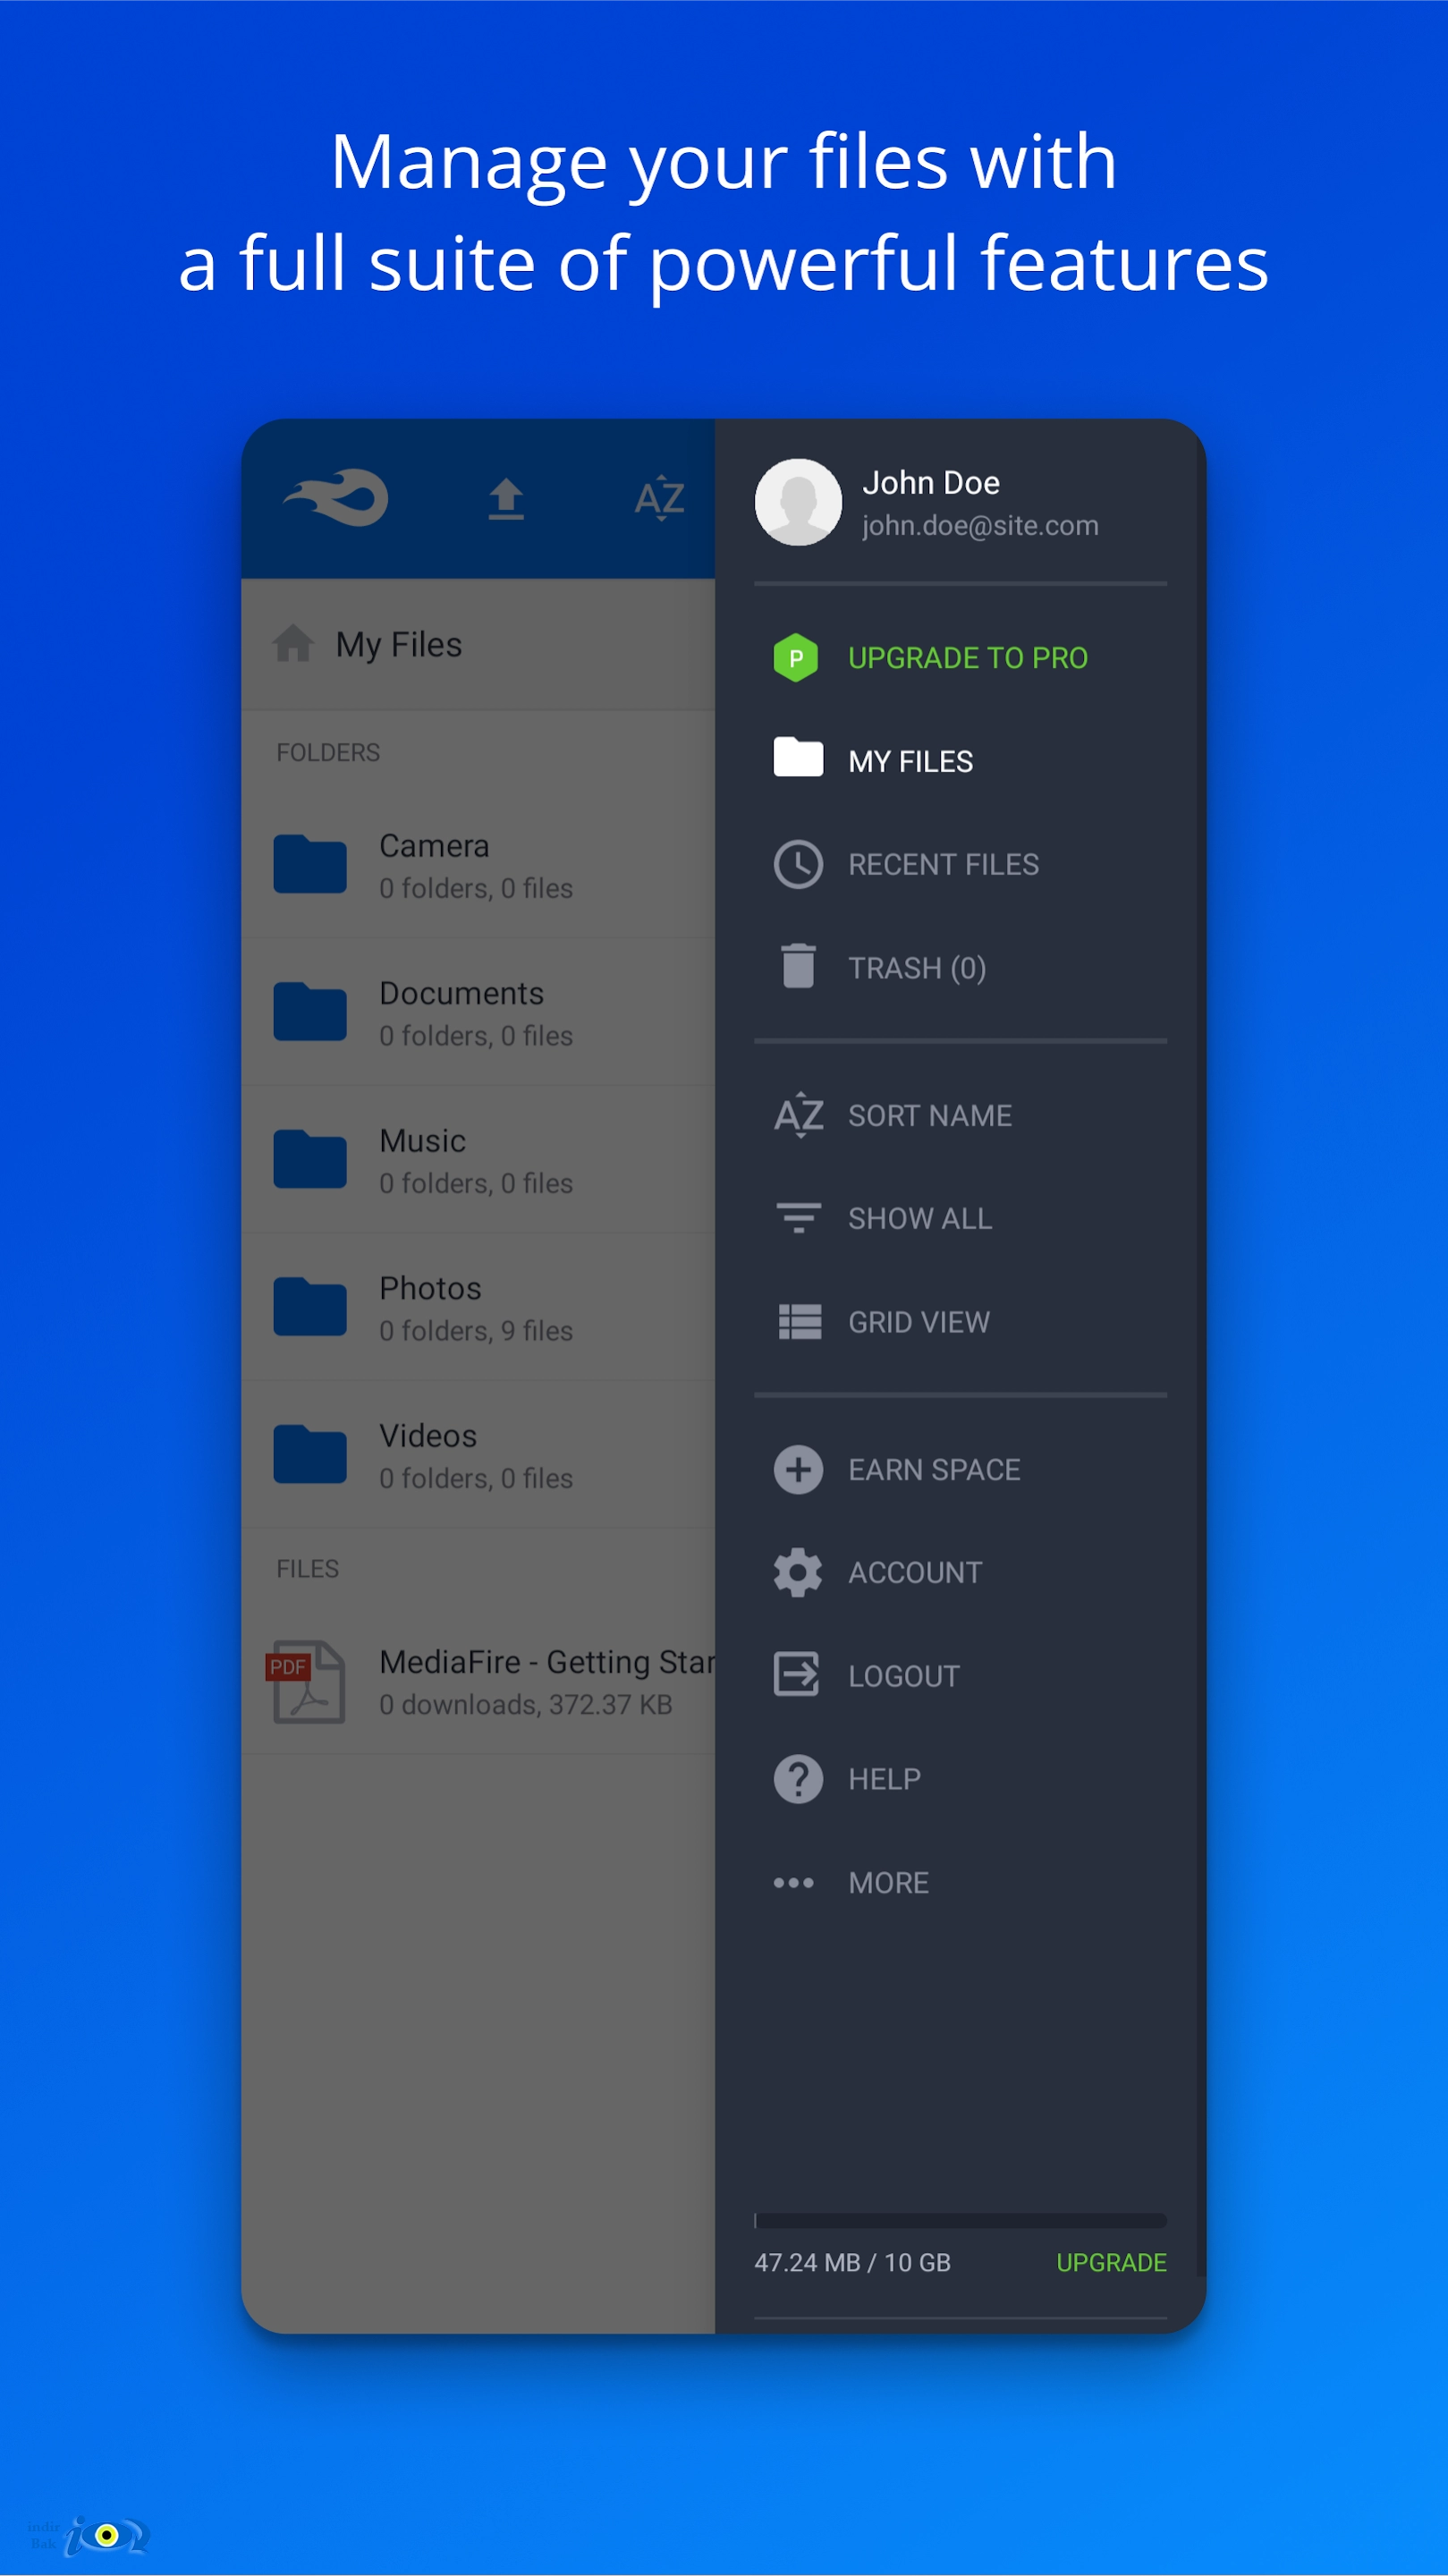Tap the trash can icon
1448x2576 pixels.
coord(798,966)
